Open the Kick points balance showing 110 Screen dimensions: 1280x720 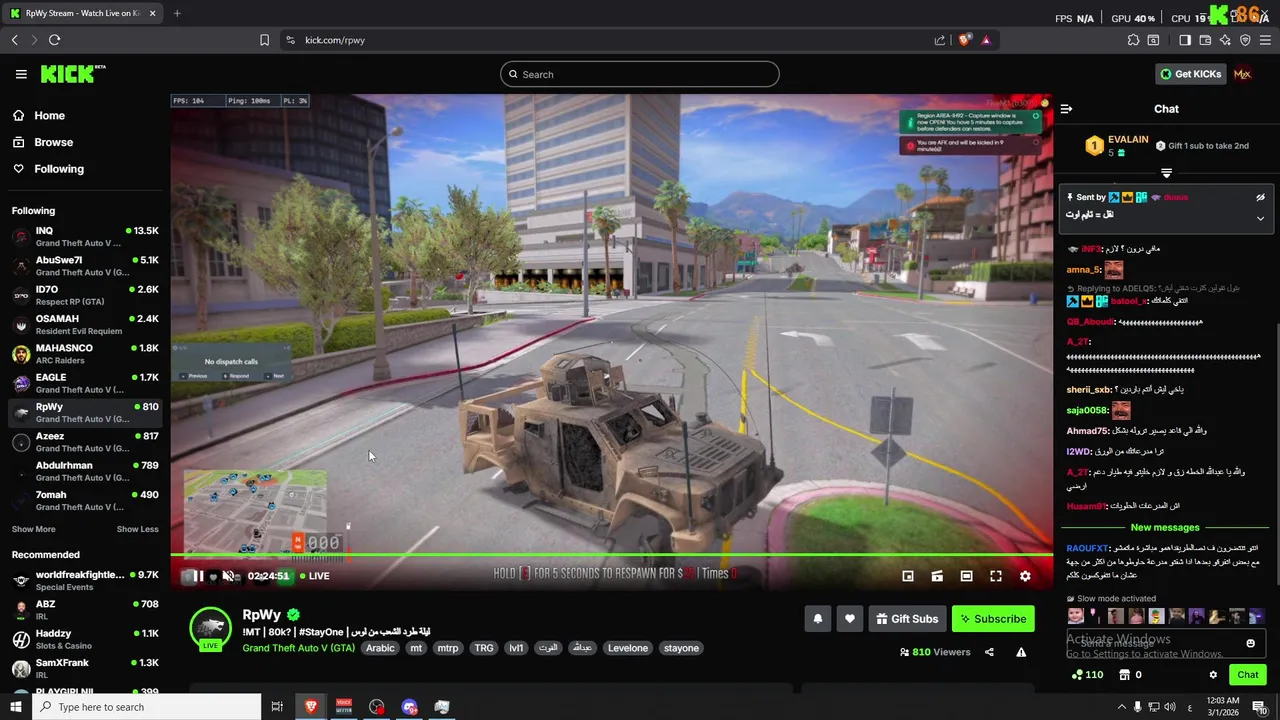click(x=1087, y=675)
